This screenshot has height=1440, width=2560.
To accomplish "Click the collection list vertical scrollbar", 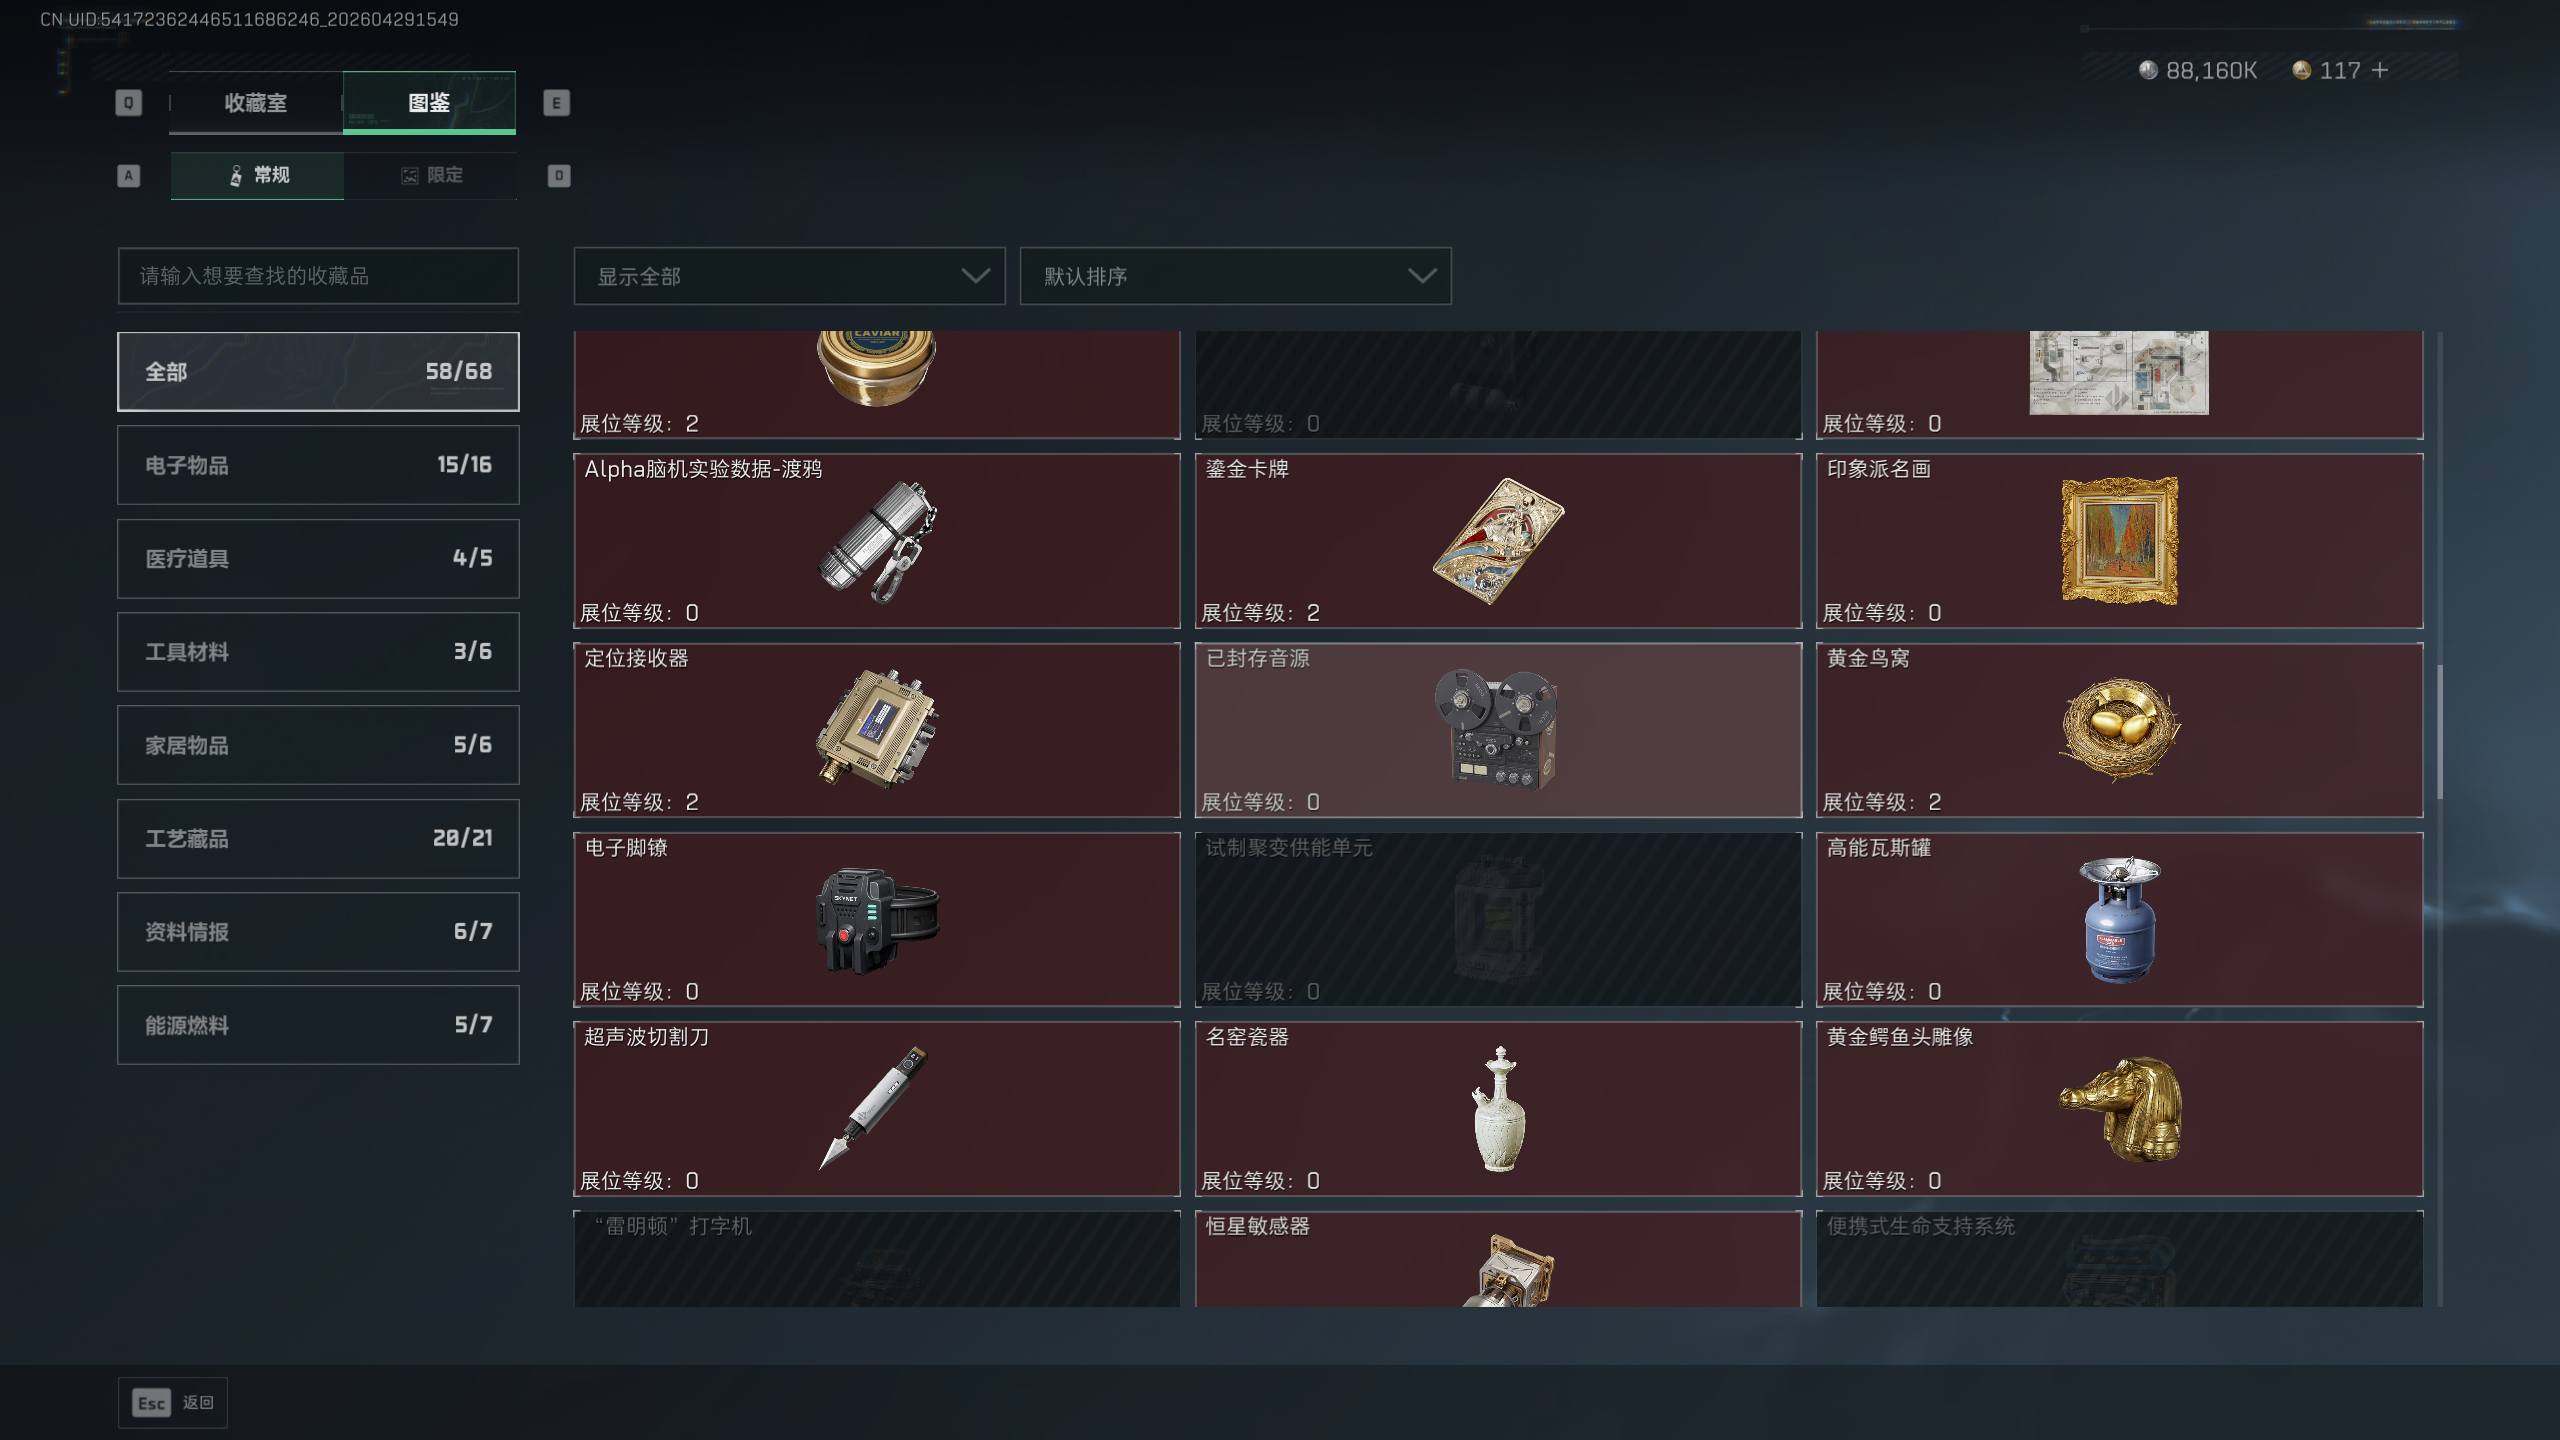I will [x=2440, y=732].
